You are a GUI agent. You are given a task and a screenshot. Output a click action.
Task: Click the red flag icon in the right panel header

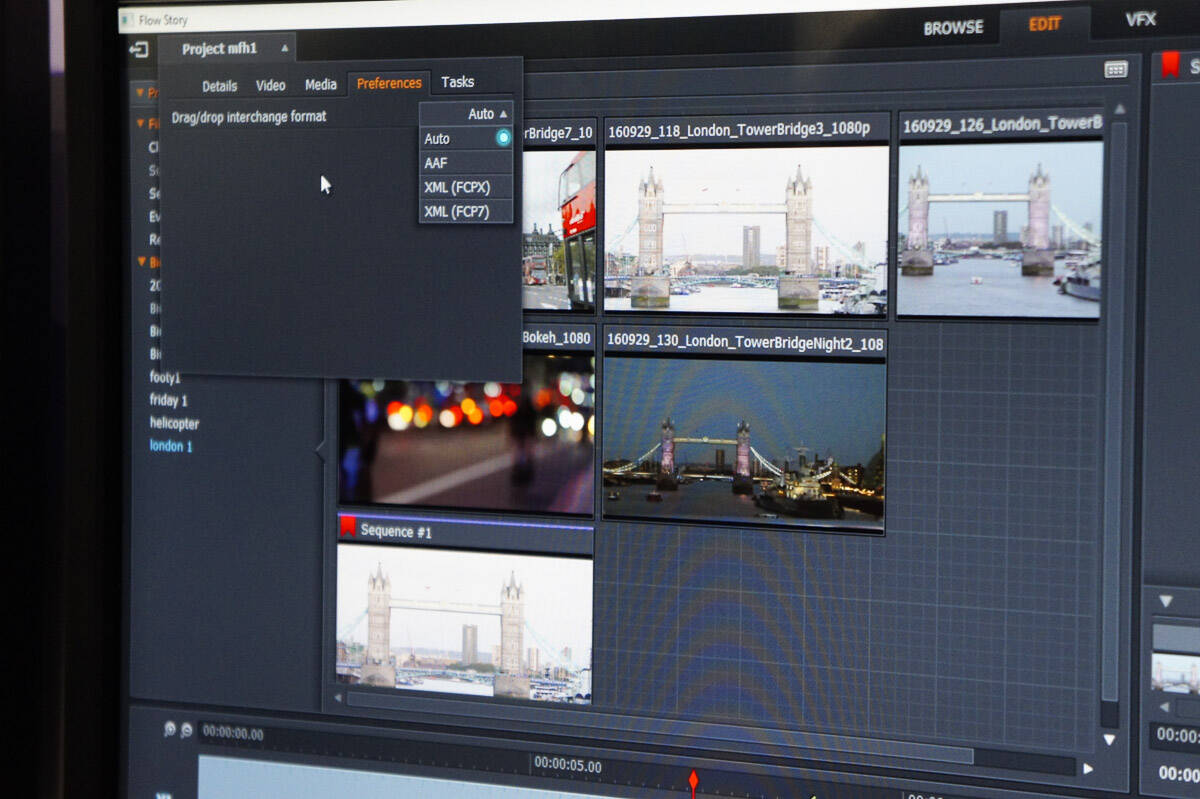[1170, 66]
